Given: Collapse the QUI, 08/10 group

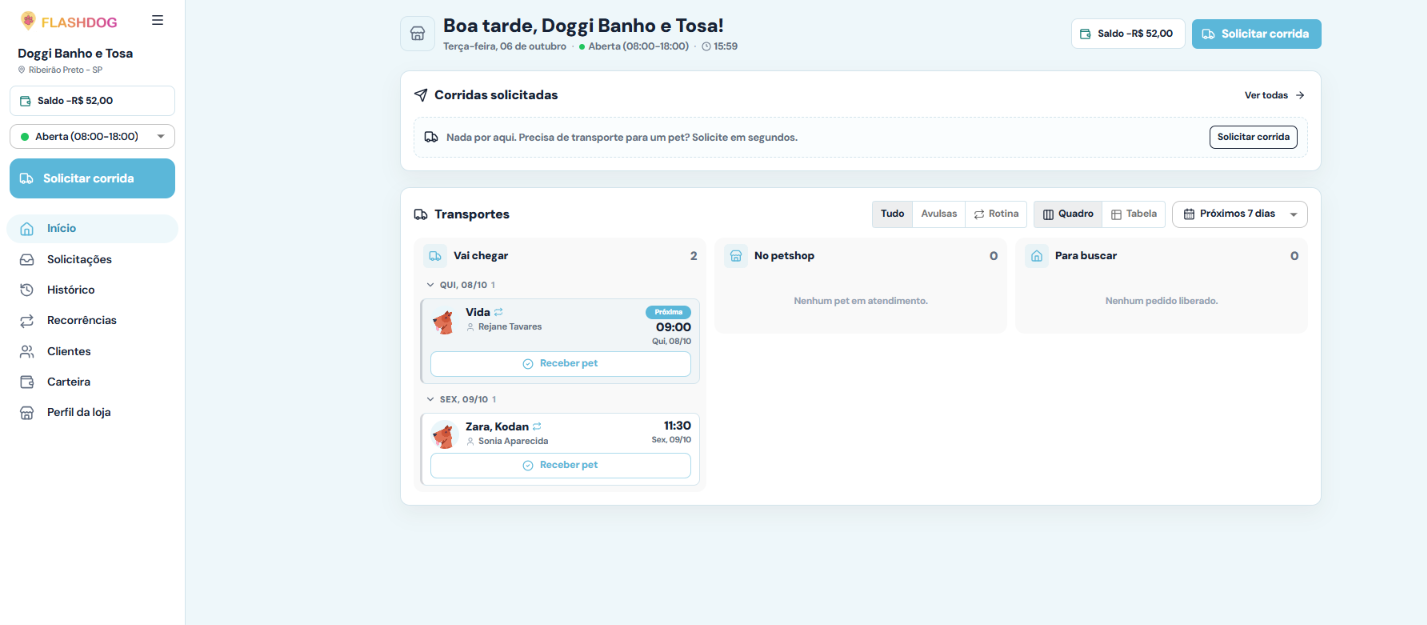Looking at the screenshot, I should [461, 285].
